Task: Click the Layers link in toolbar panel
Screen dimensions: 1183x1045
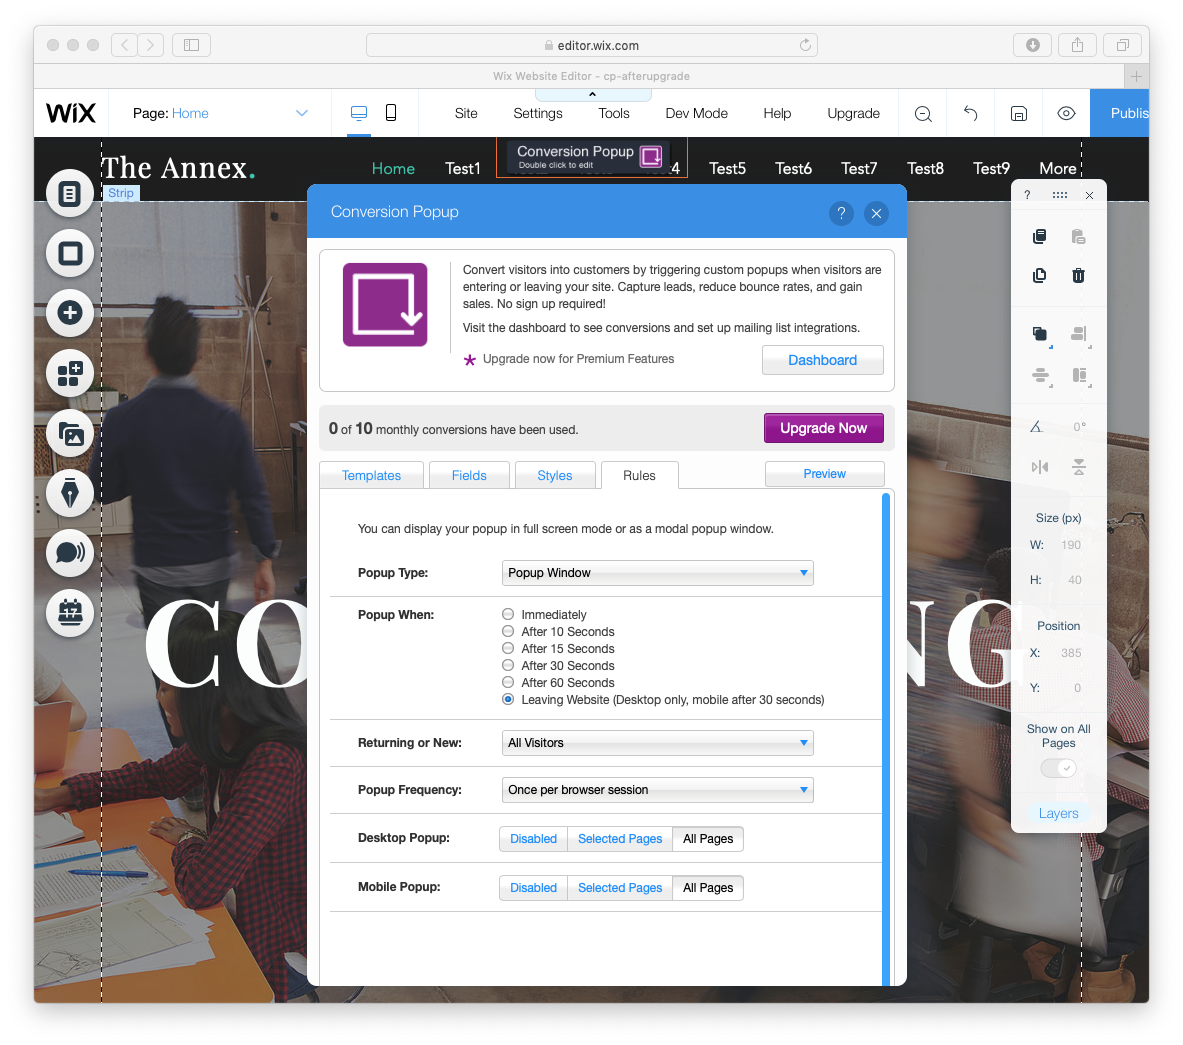Action: (1059, 813)
